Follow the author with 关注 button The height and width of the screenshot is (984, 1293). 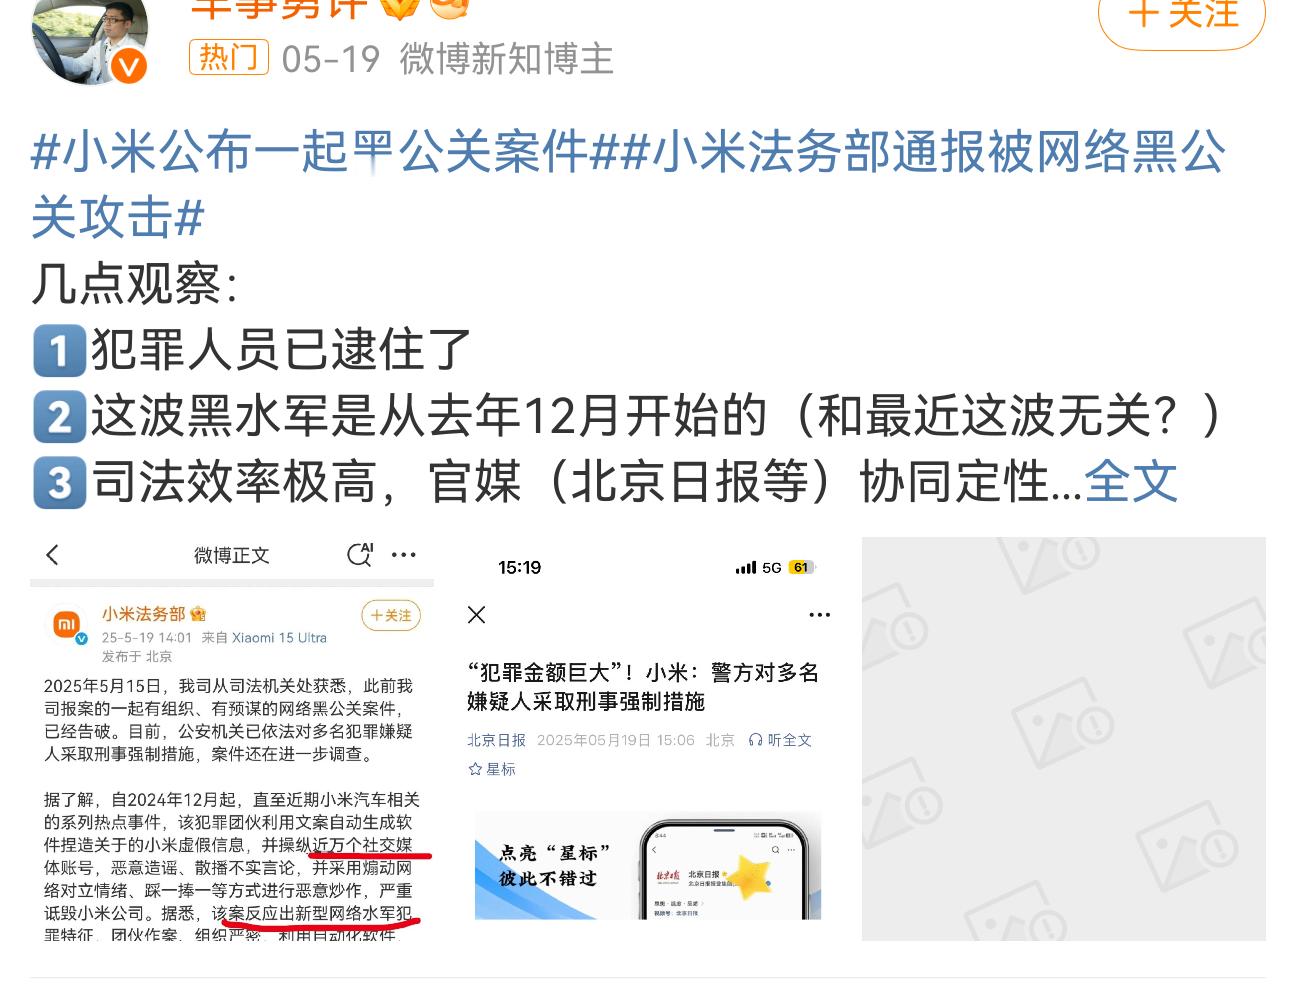(1182, 17)
